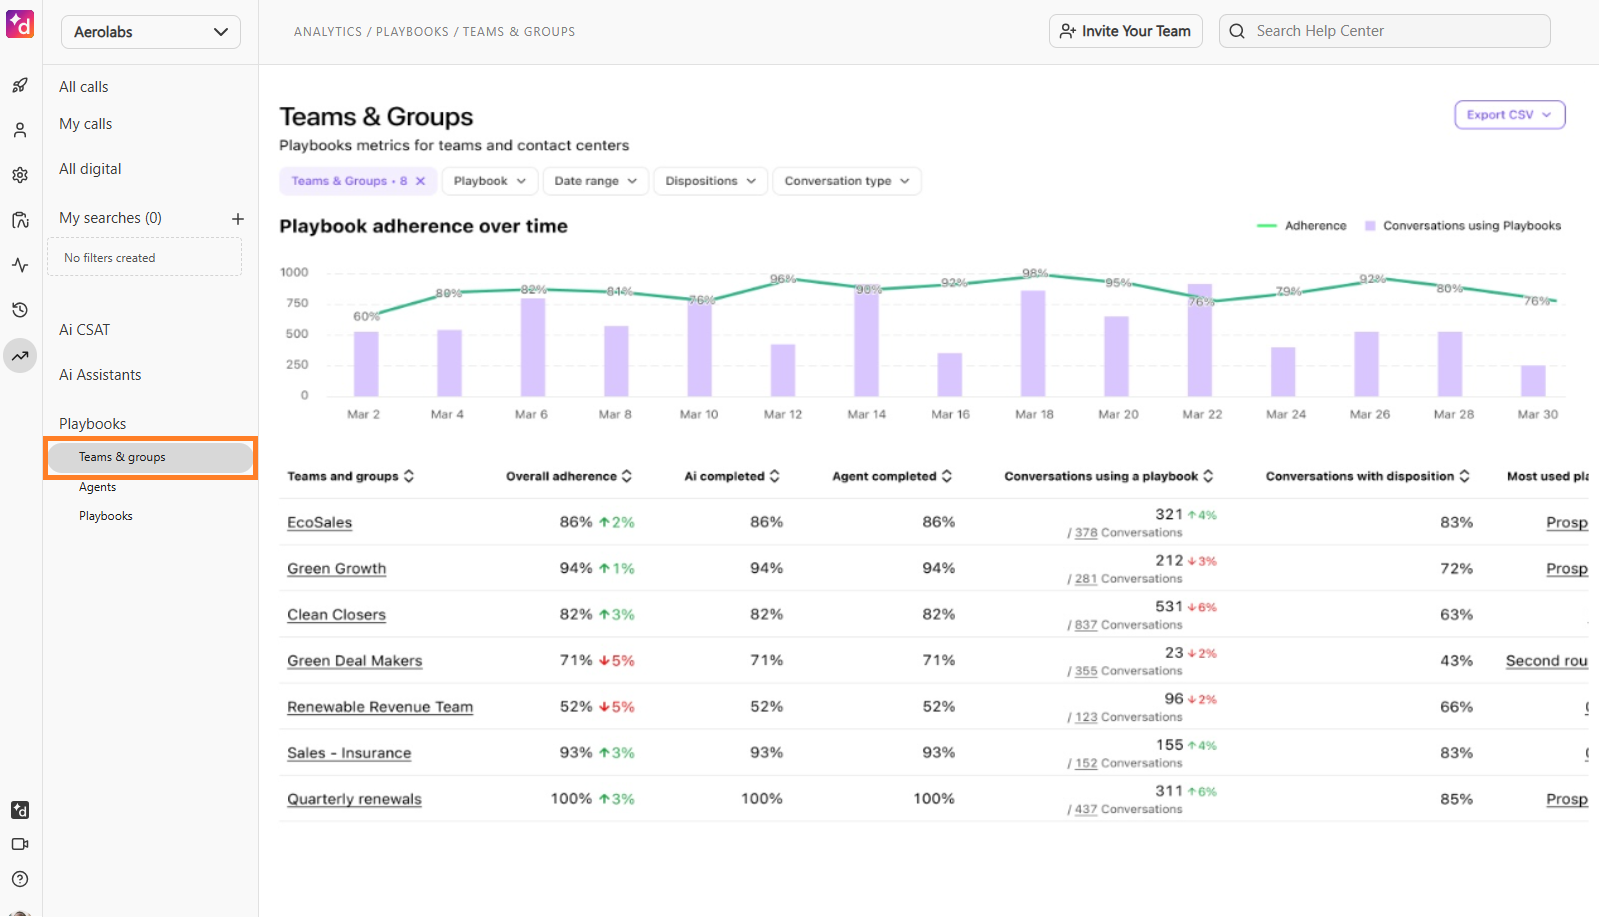Open the history clock sidebar icon

20,310
